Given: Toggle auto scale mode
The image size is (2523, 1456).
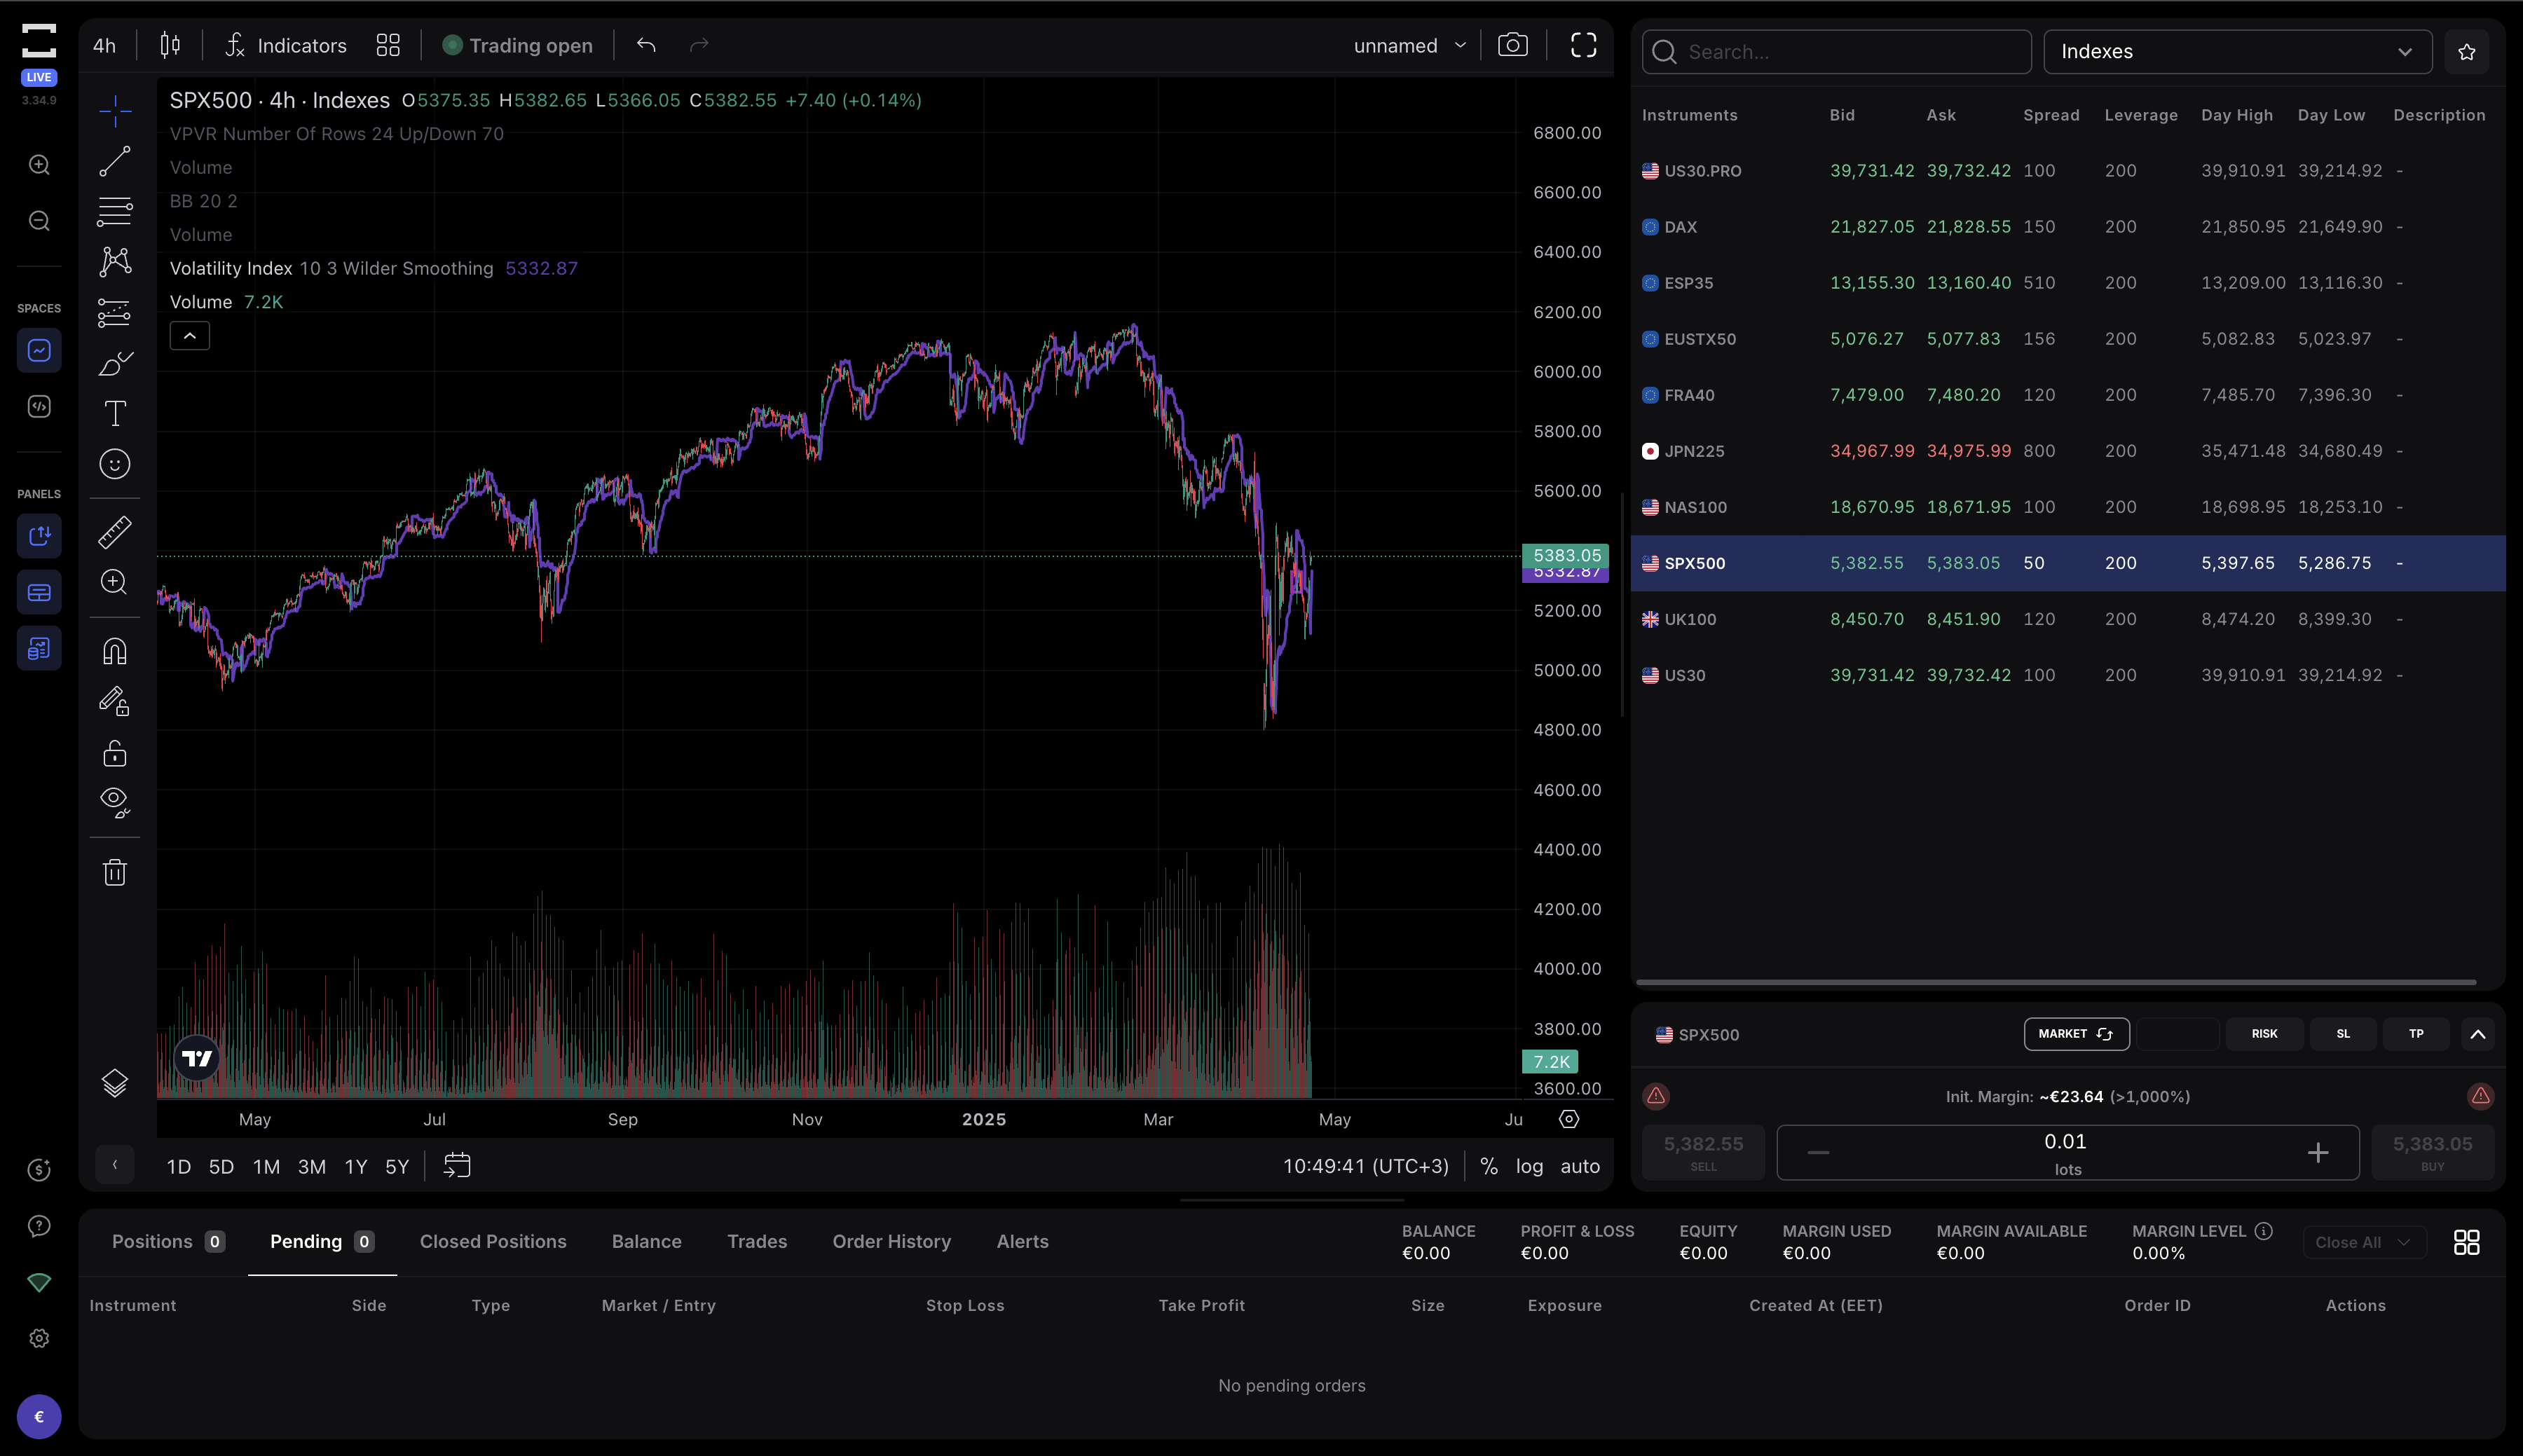Looking at the screenshot, I should click(x=1580, y=1167).
